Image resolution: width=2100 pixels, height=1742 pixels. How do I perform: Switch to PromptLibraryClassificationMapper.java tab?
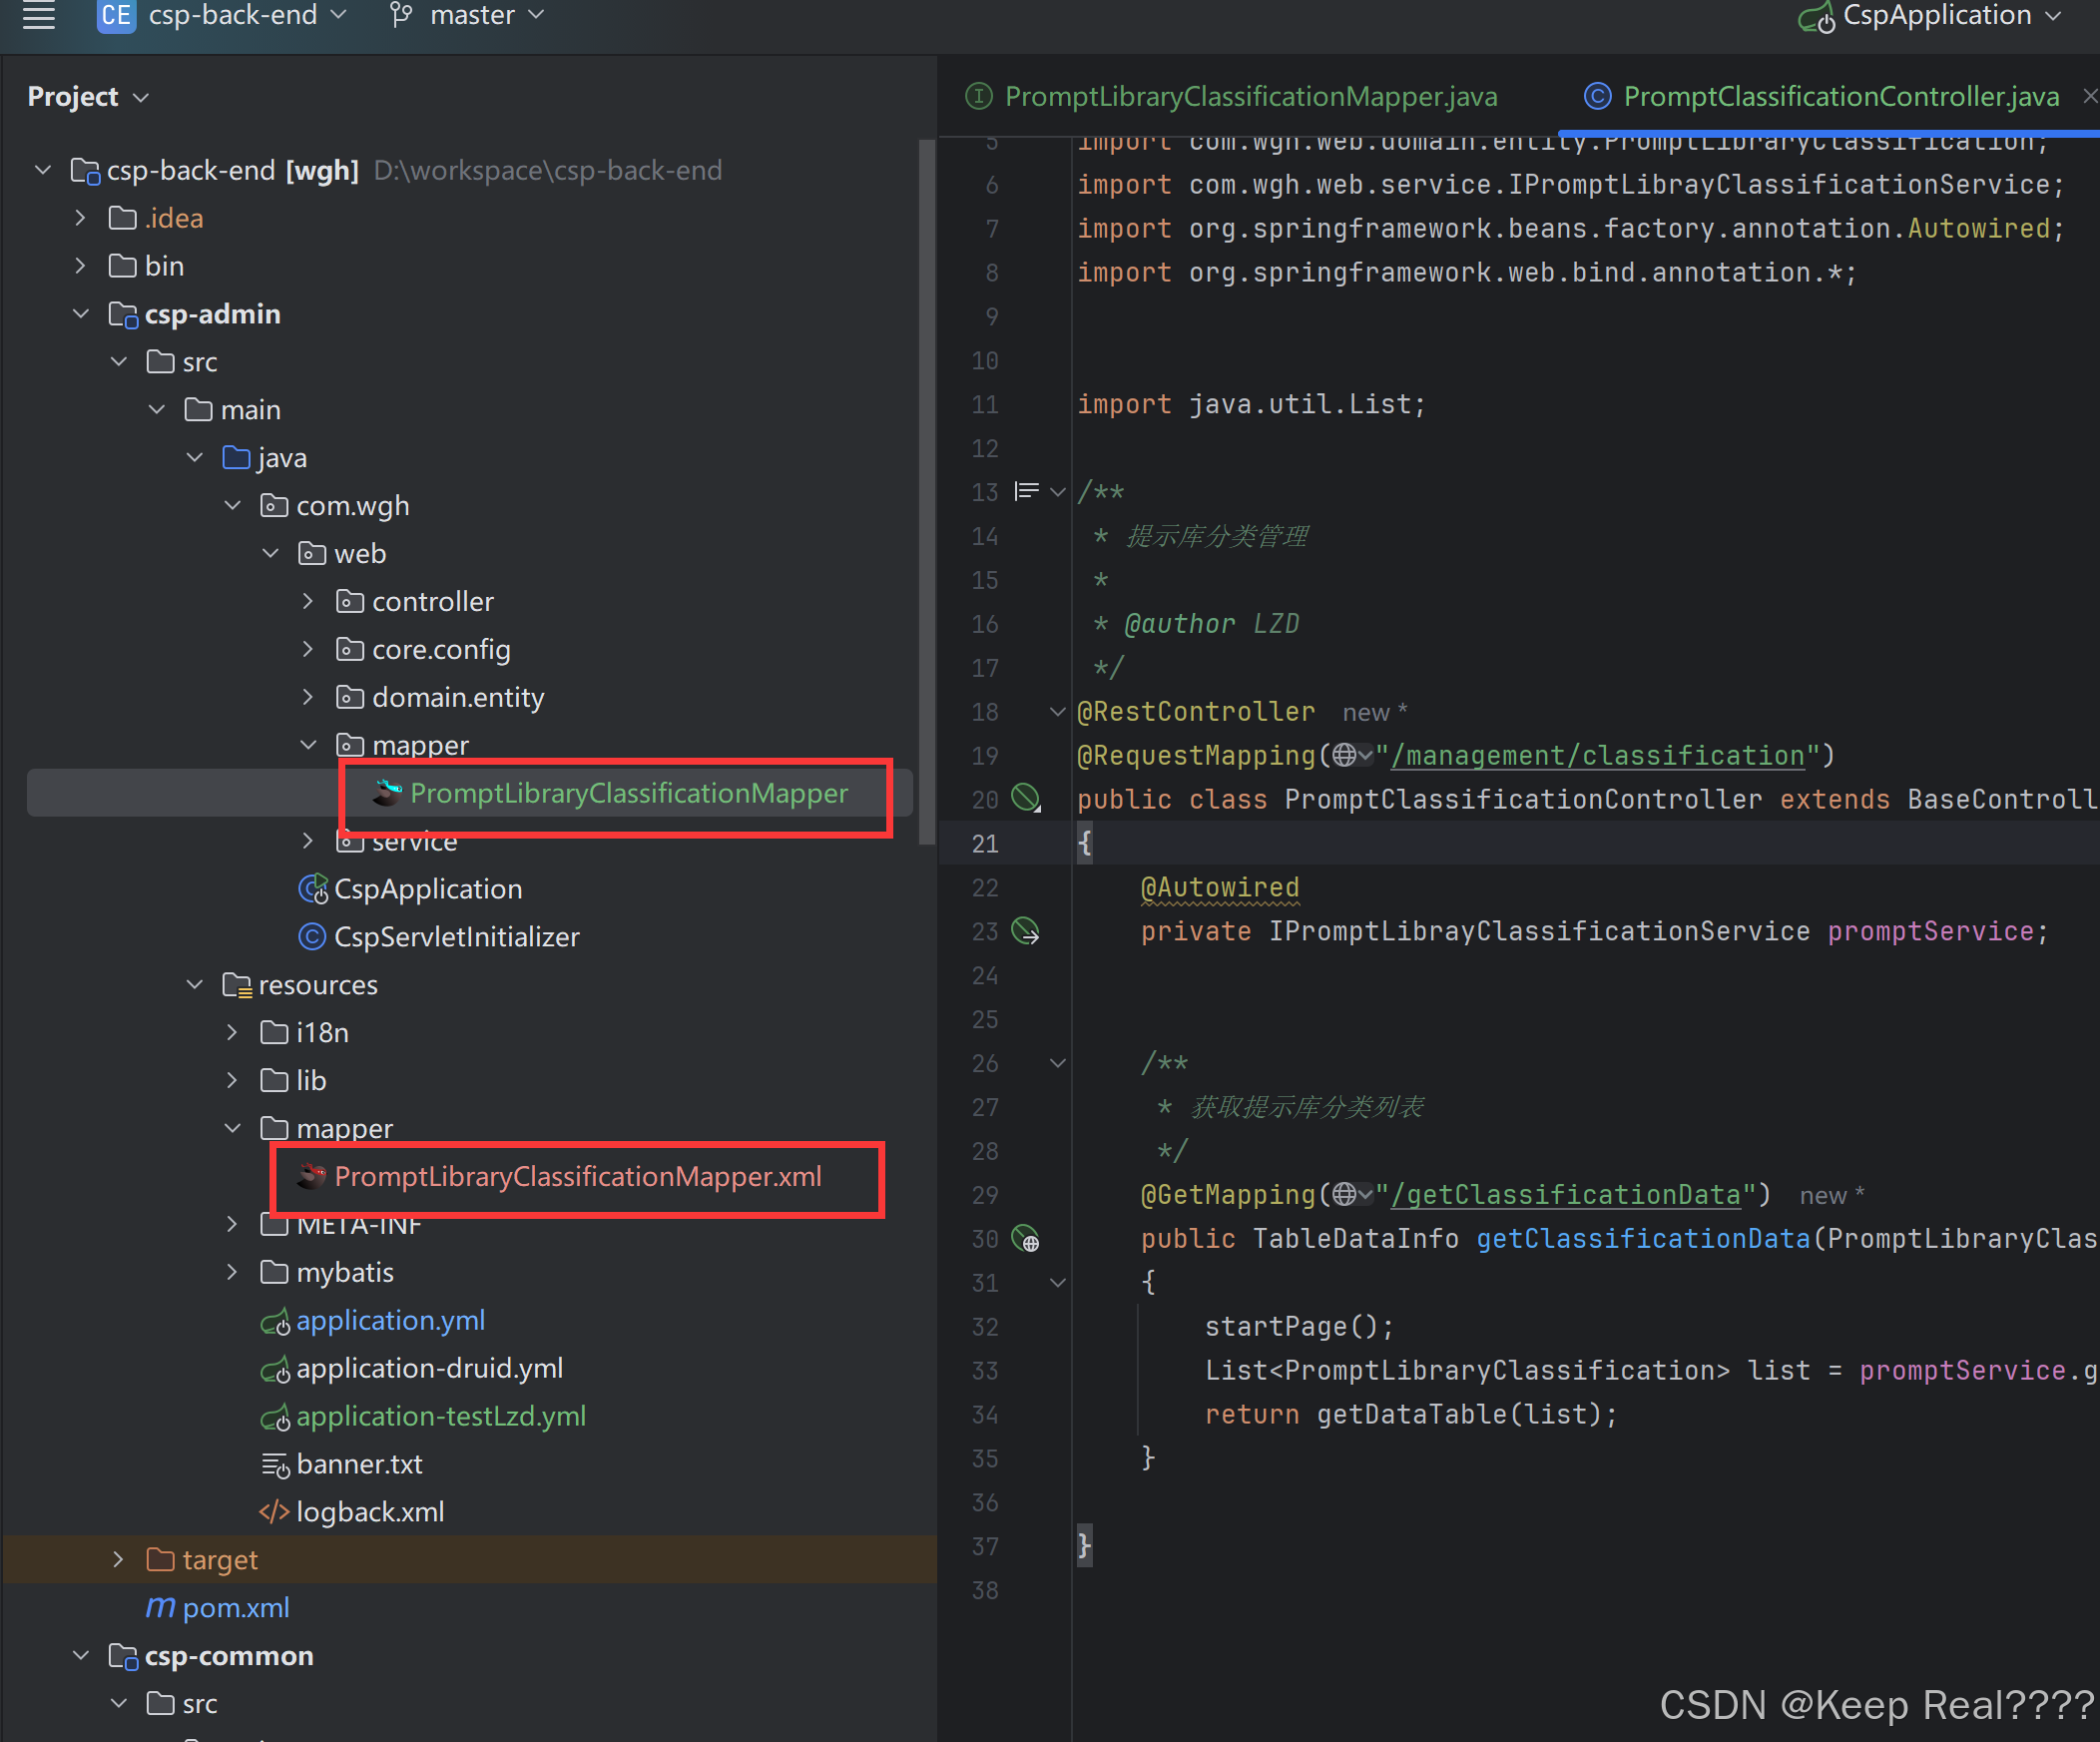coord(1250,96)
